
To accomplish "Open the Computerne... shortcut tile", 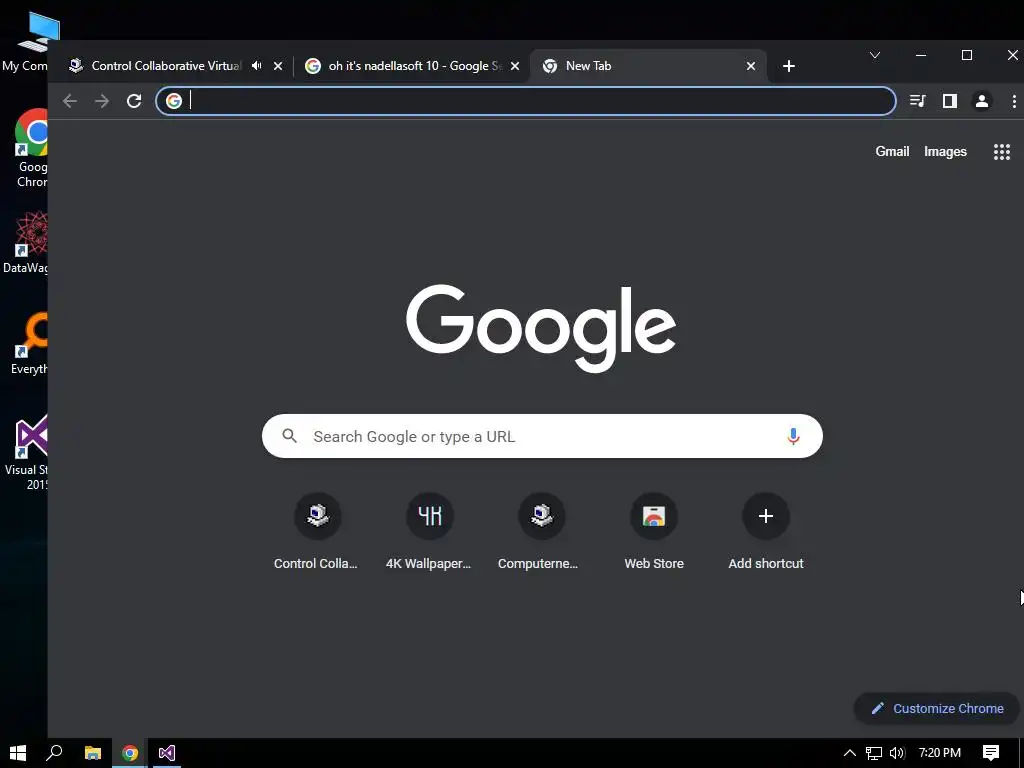I will (x=541, y=532).
